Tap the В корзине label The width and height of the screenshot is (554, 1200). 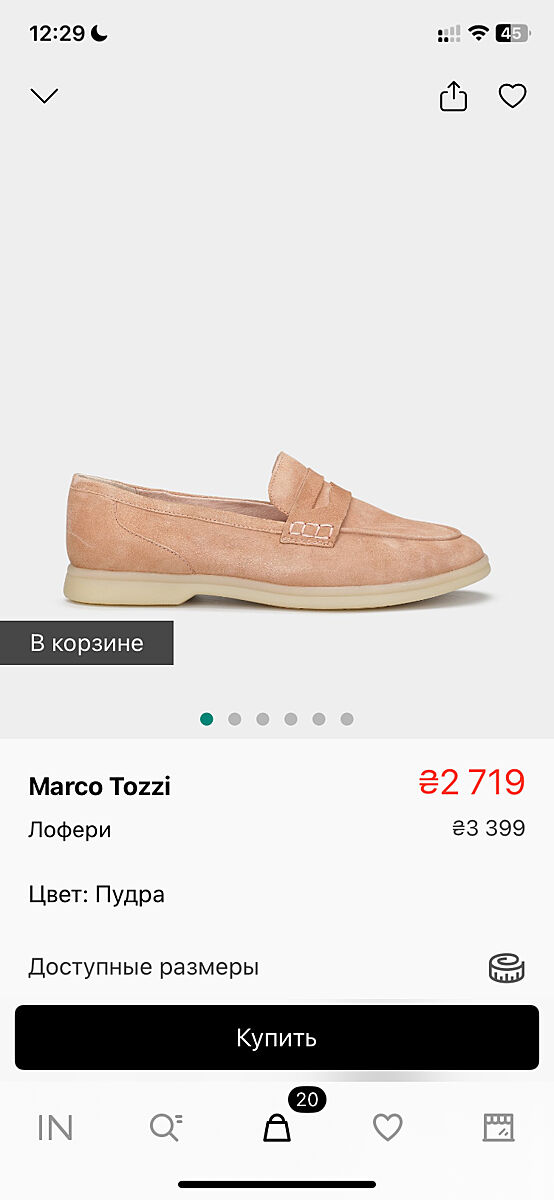[87, 643]
